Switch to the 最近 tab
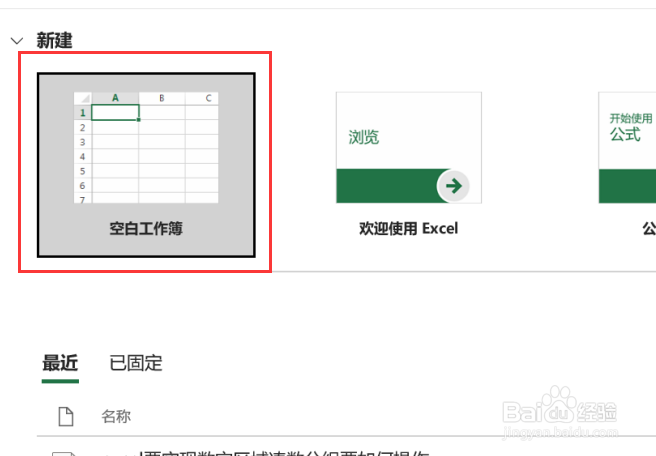This screenshot has height=456, width=656. click(60, 363)
